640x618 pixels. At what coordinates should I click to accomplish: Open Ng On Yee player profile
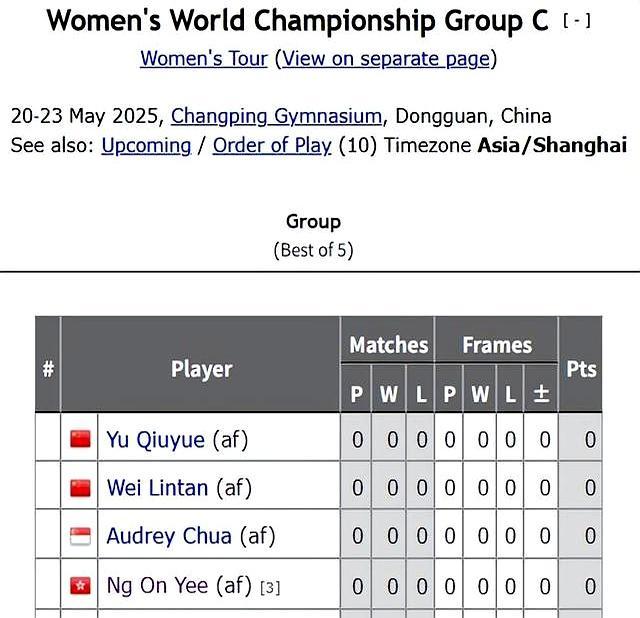tap(158, 585)
